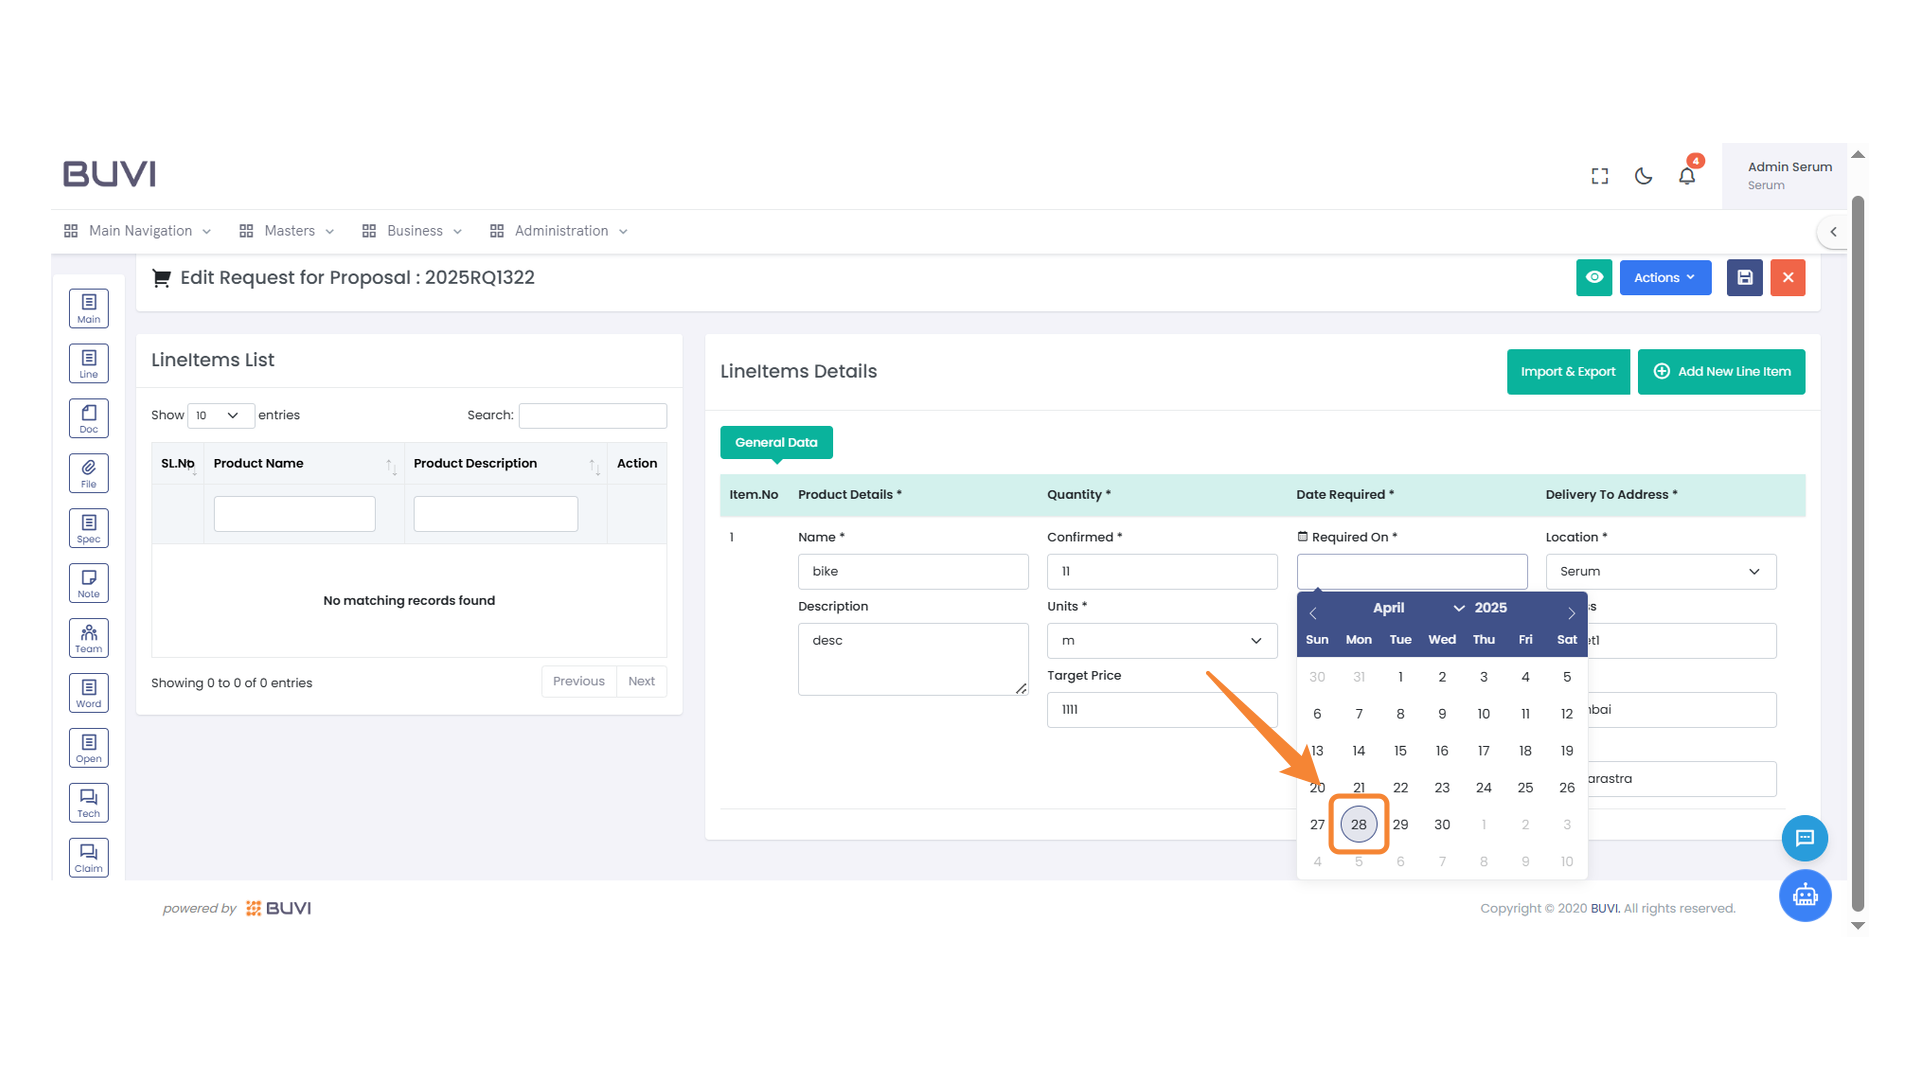The height and width of the screenshot is (1080, 1920).
Task: Click the blue save disk icon
Action: click(x=1744, y=278)
